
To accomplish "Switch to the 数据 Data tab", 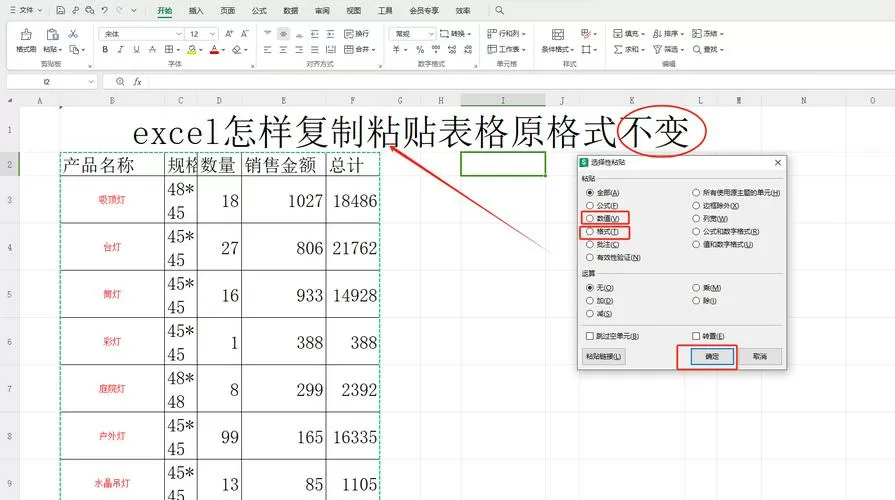I will click(x=291, y=11).
